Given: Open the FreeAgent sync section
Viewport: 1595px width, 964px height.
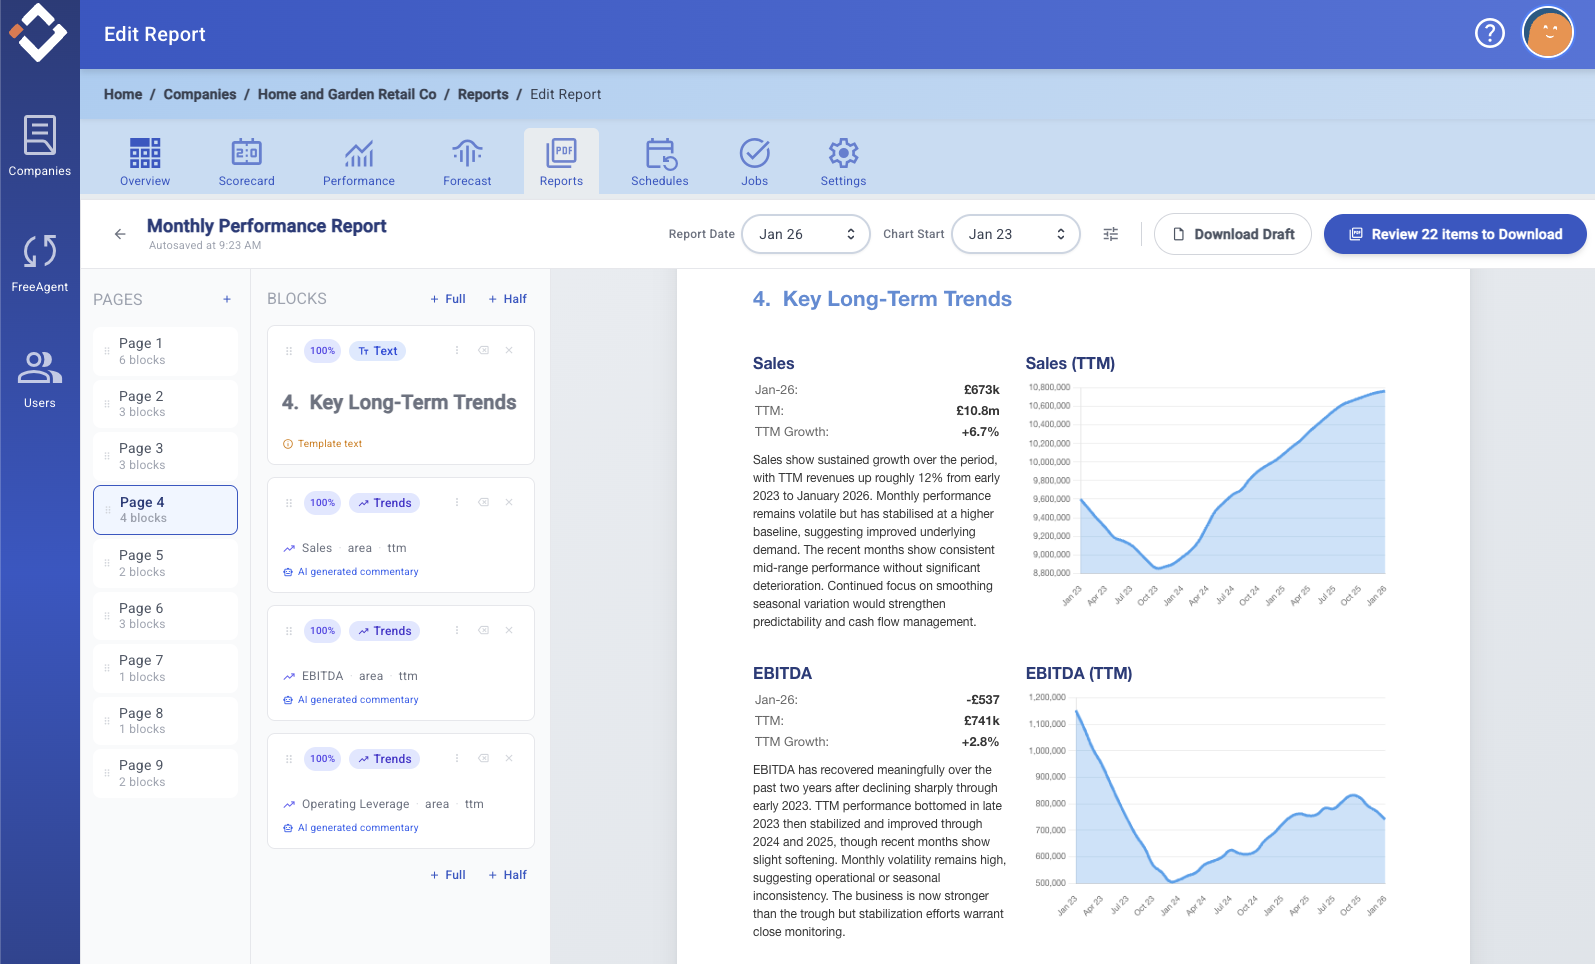Looking at the screenshot, I should coord(40,263).
